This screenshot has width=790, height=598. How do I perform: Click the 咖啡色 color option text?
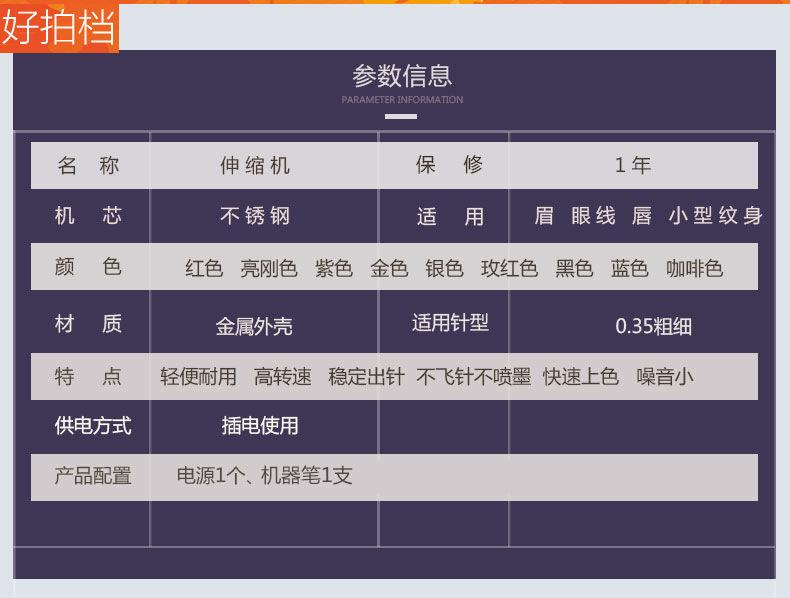pyautogui.click(x=694, y=268)
